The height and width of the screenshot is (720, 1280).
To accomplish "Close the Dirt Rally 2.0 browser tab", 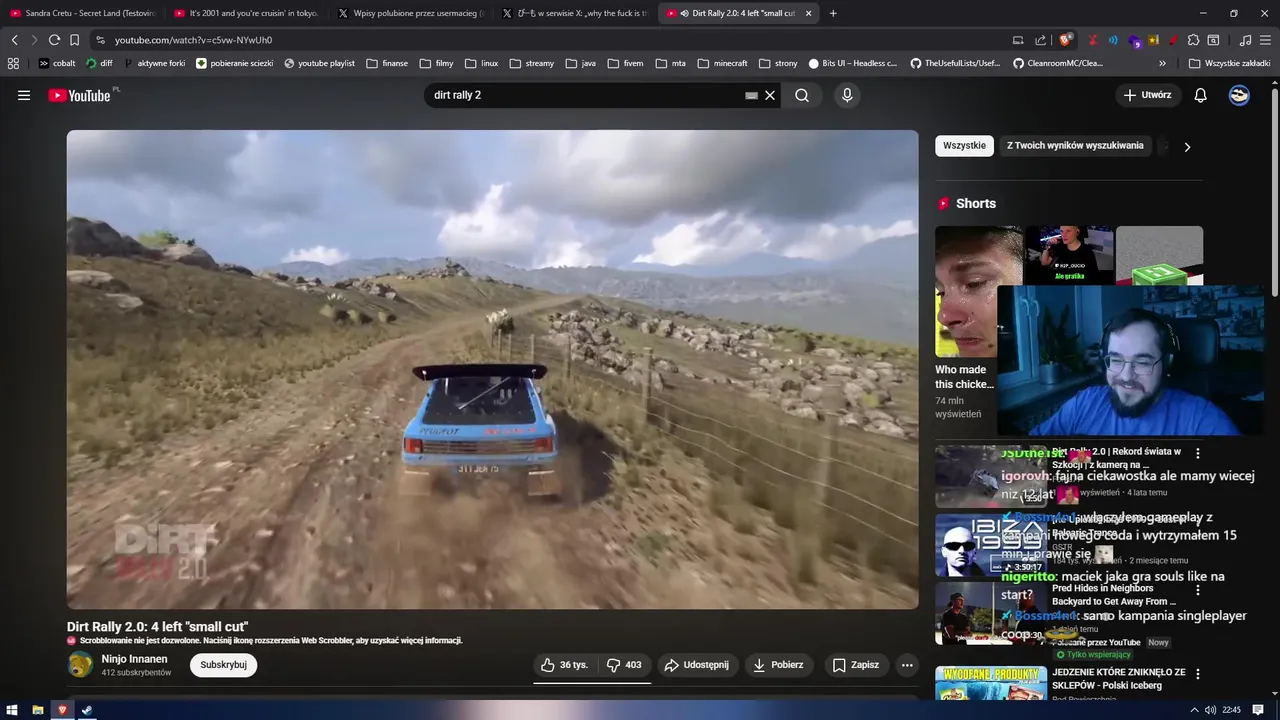I will tap(808, 13).
